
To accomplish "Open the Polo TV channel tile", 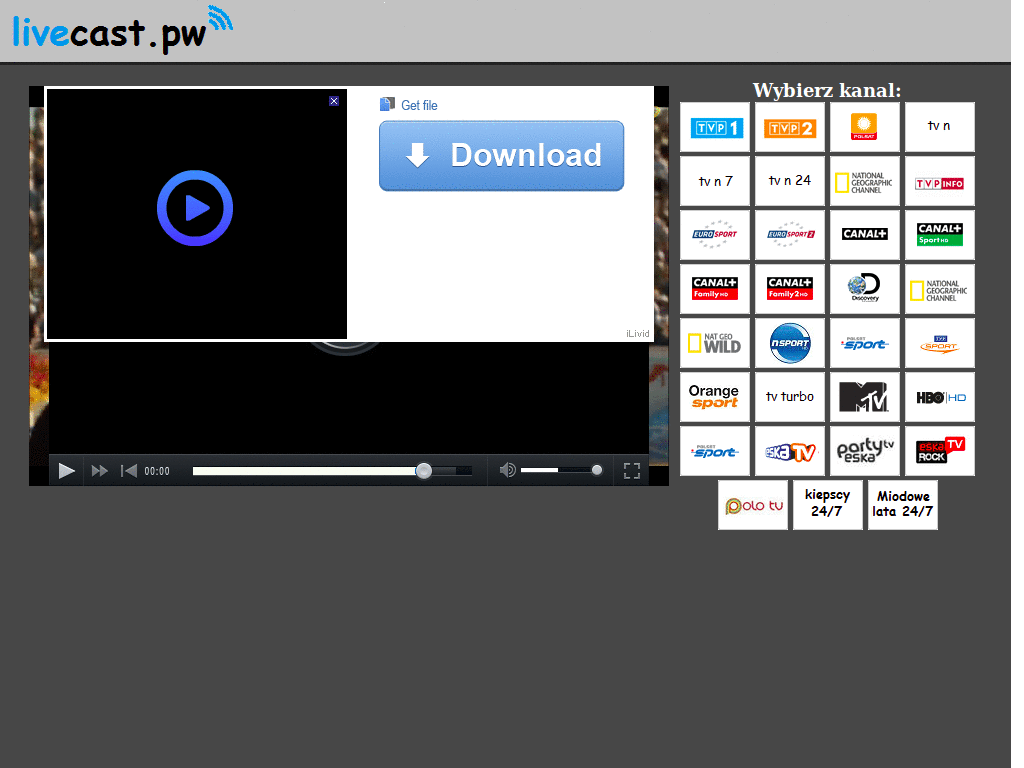I will (x=753, y=505).
